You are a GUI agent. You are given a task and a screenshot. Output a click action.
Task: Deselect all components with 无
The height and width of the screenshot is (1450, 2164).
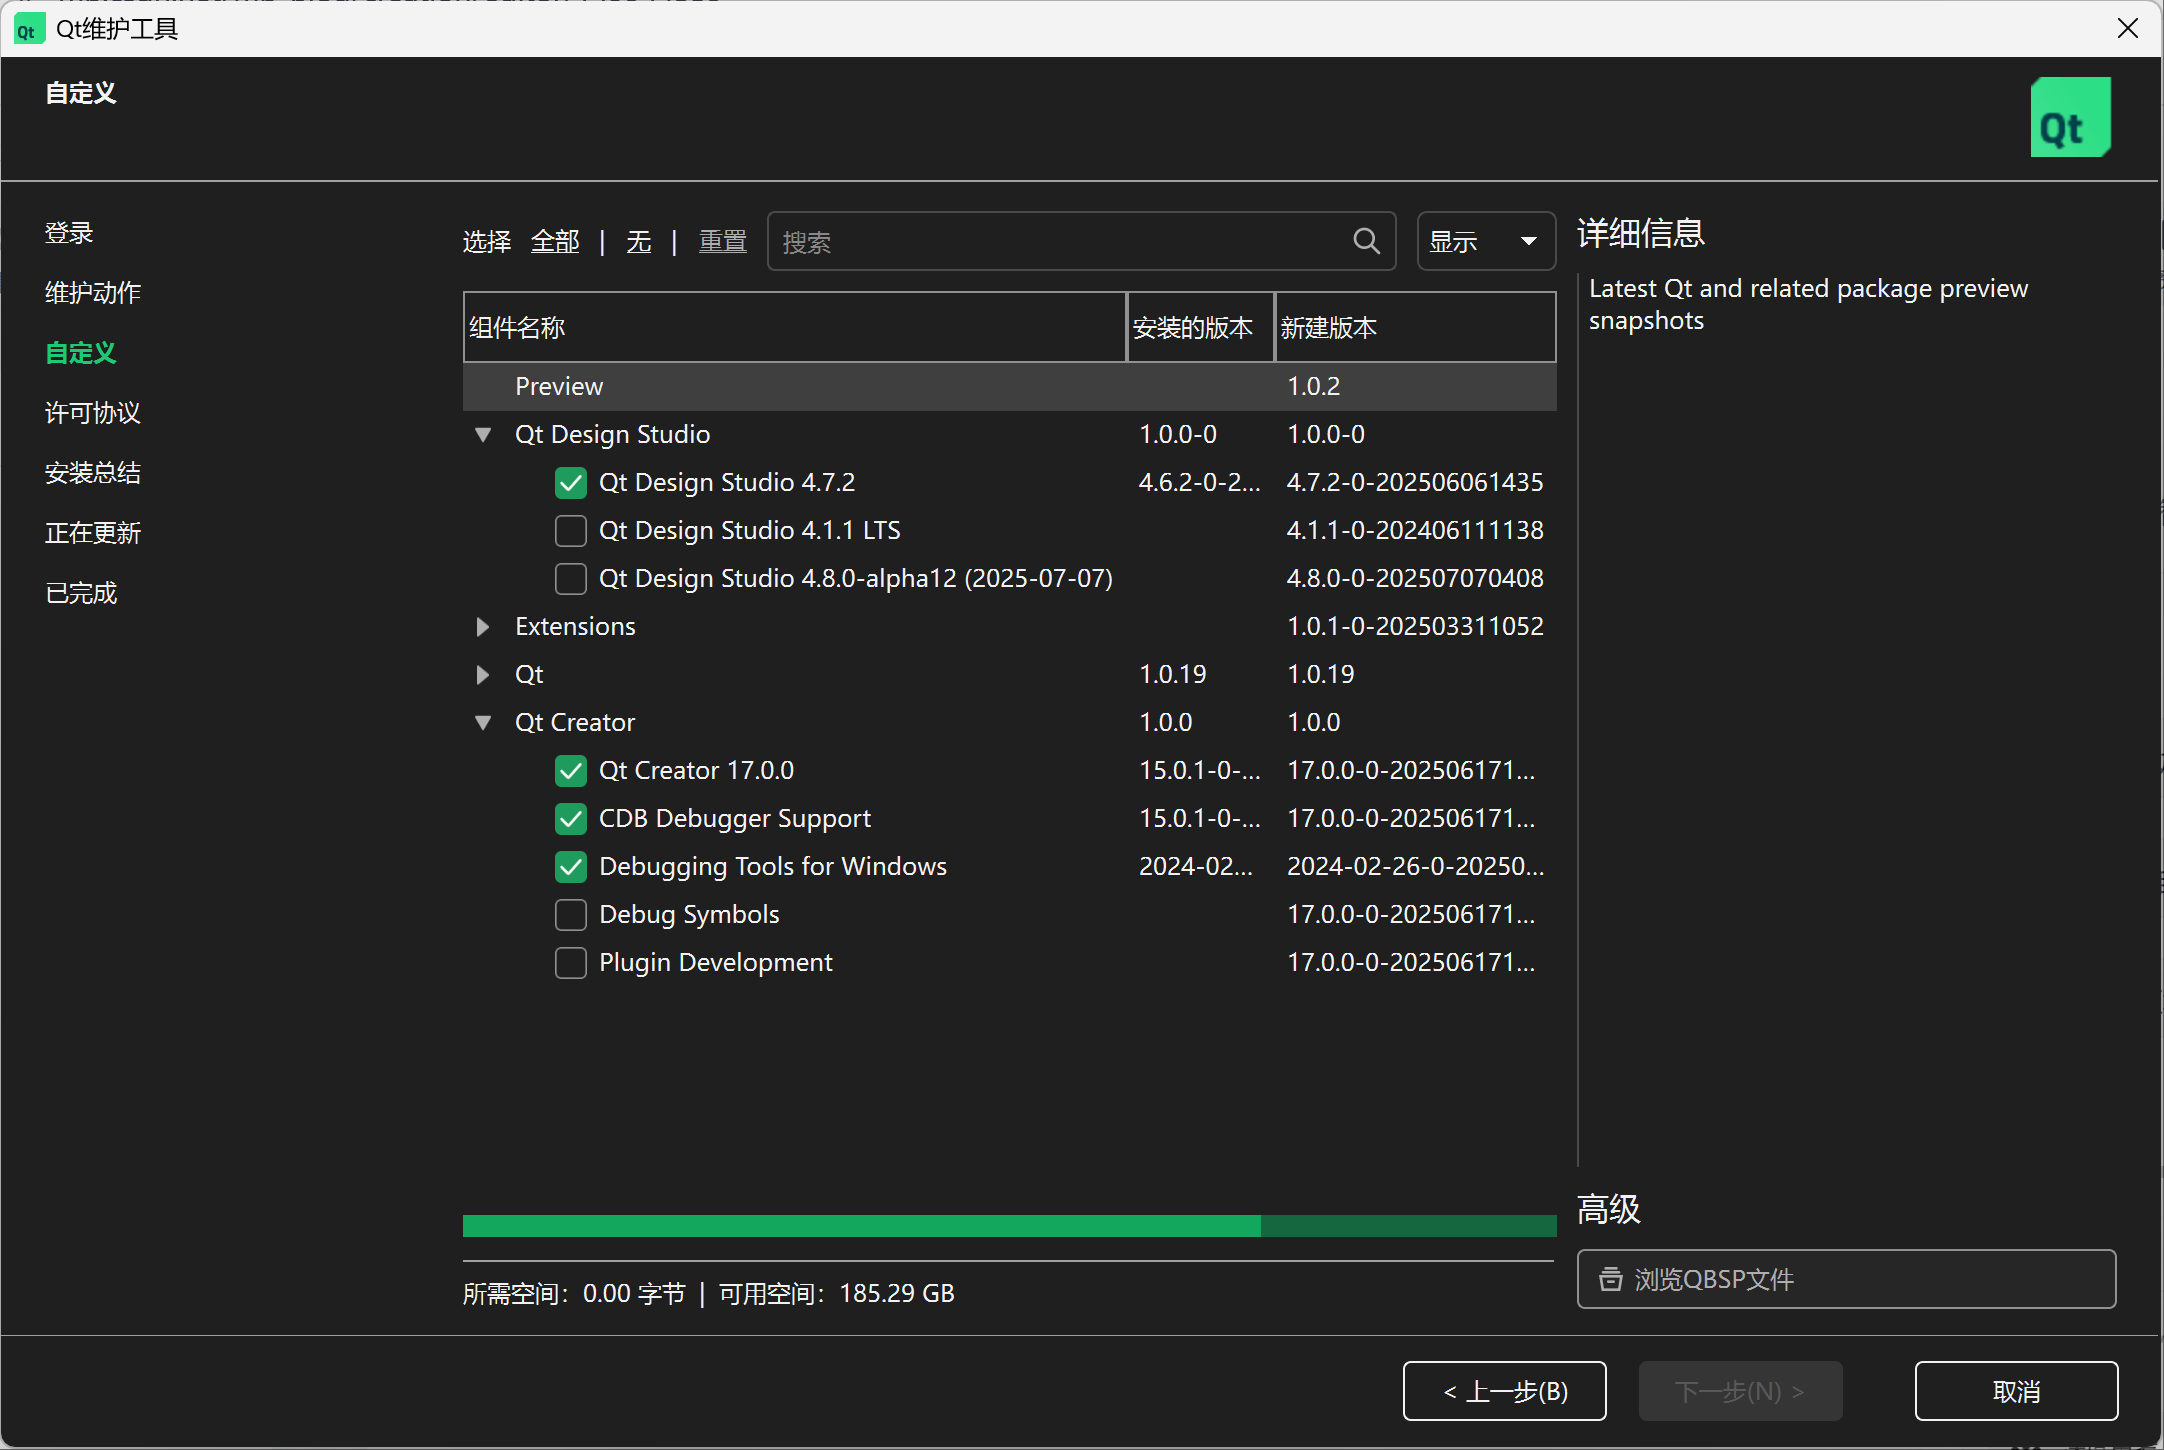[x=638, y=241]
